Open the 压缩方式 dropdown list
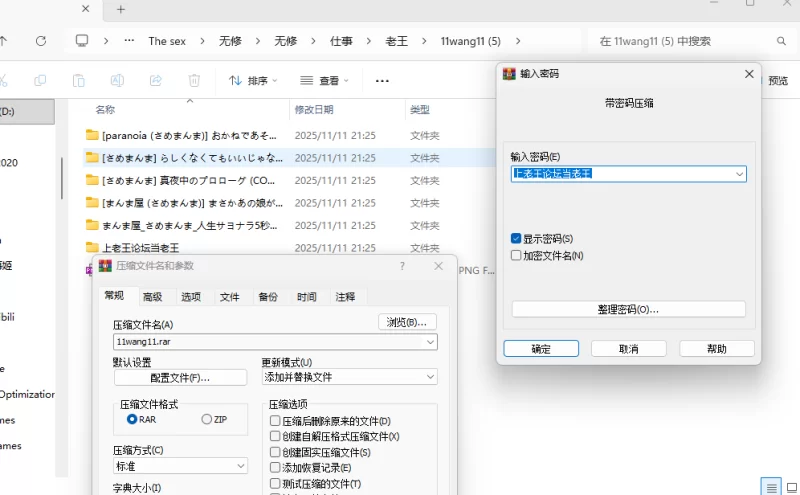This screenshot has width=800, height=495. tap(240, 466)
